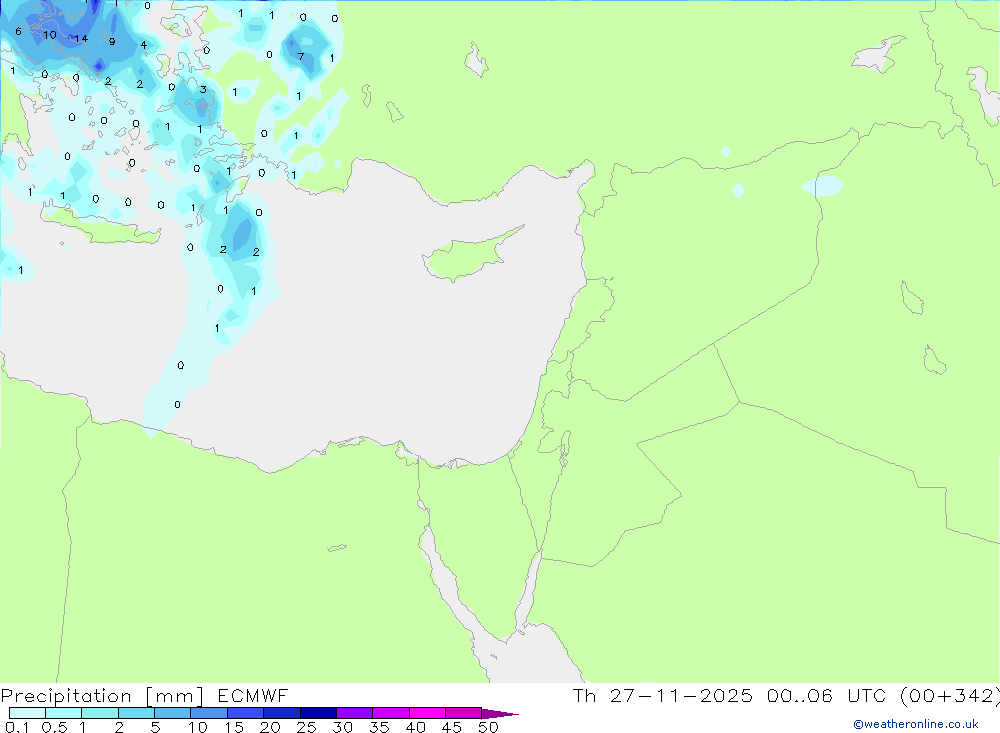The image size is (1000, 733).
Task: Select the 40–45 mm legend swatch
Action: (427, 713)
